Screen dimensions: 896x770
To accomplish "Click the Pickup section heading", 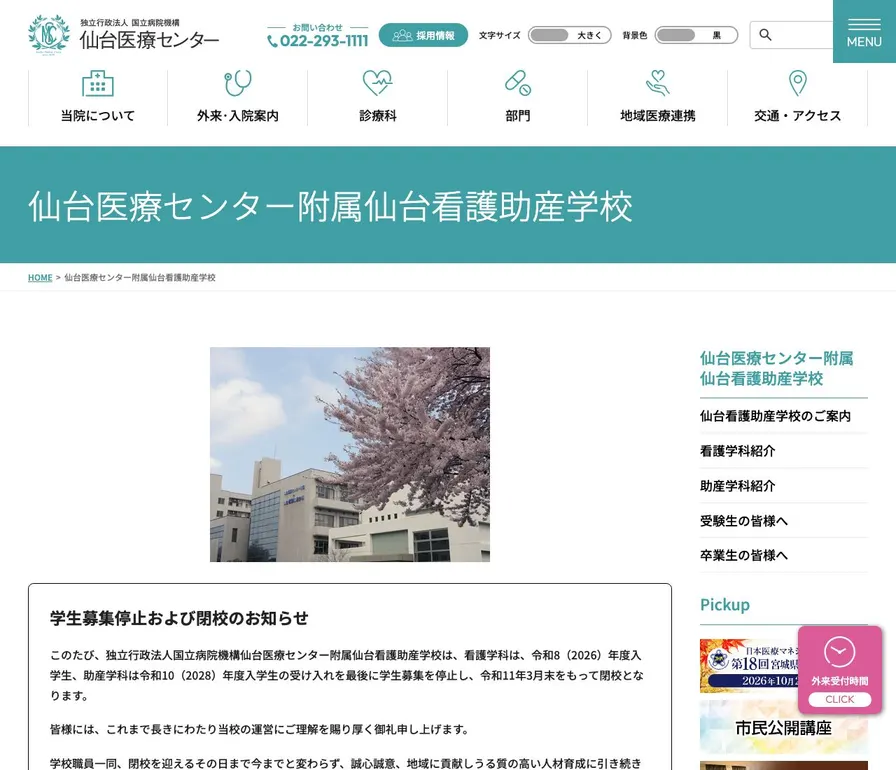I will click(725, 604).
